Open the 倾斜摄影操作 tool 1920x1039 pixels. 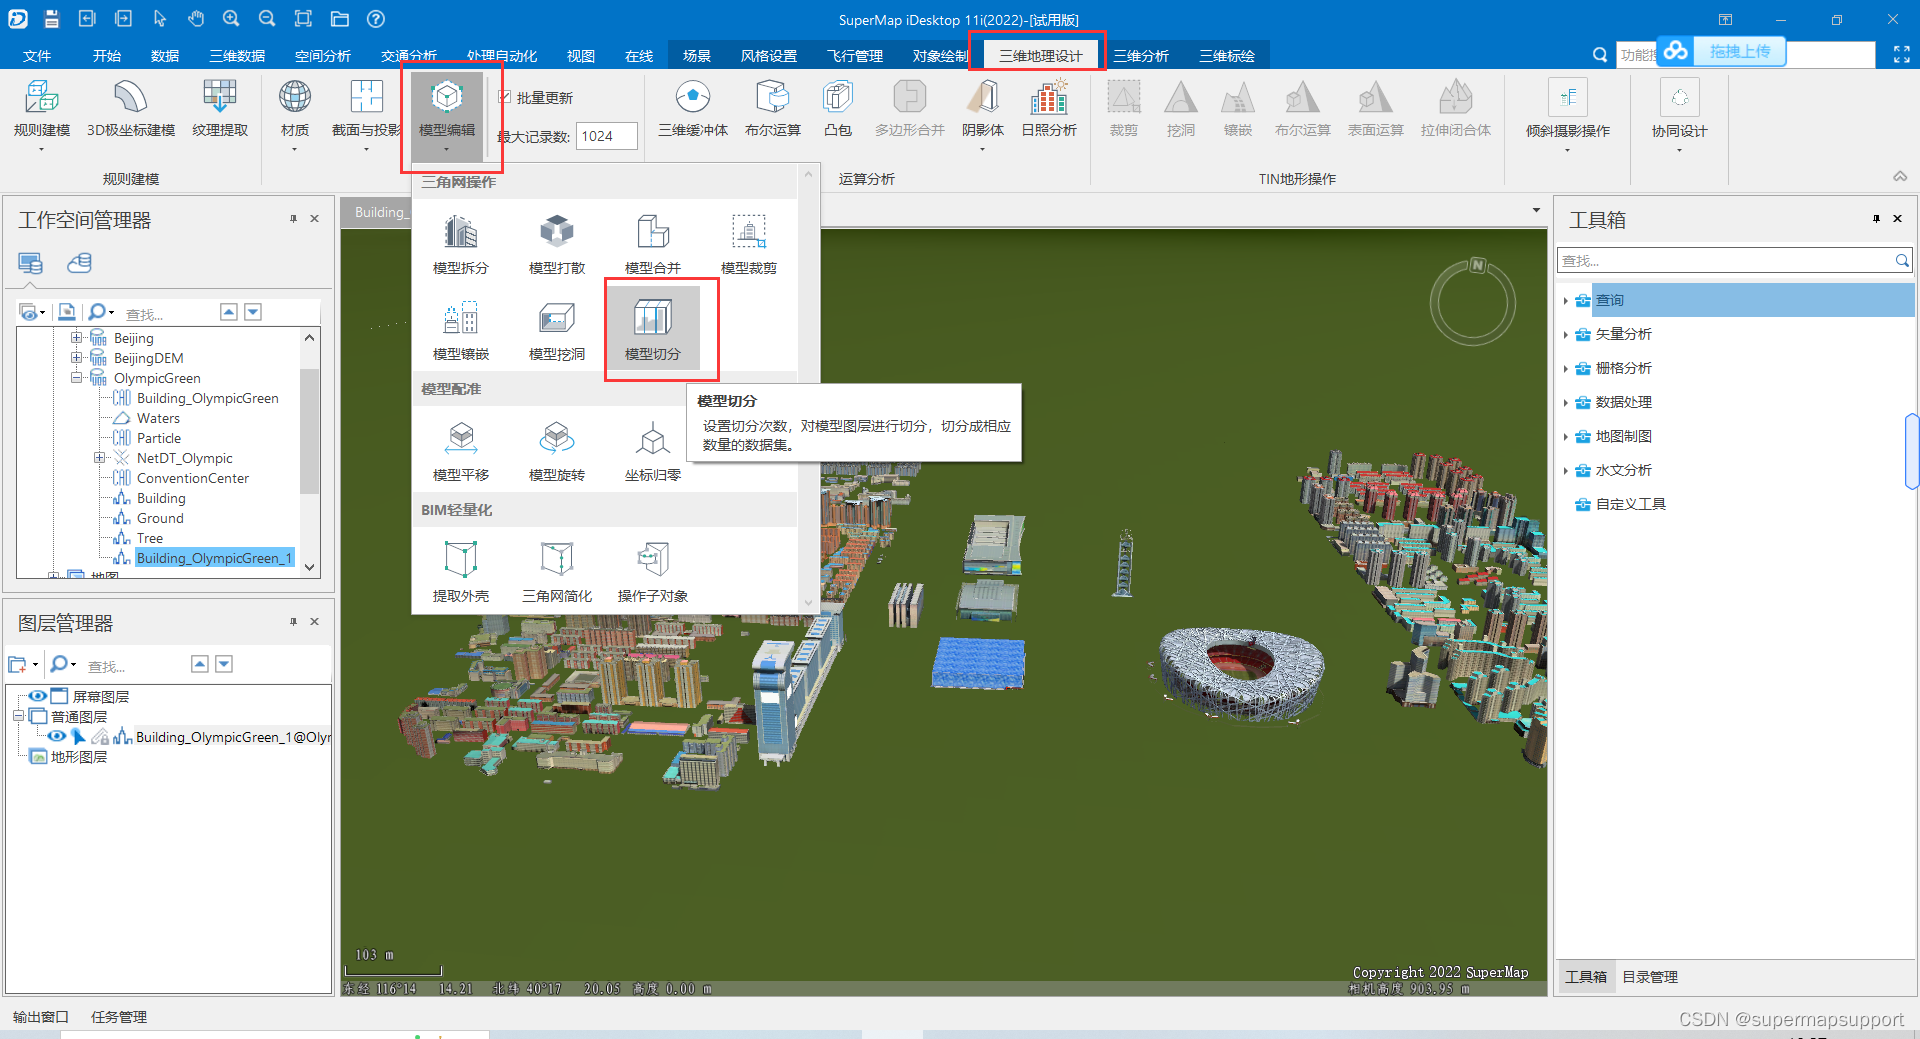click(1568, 115)
